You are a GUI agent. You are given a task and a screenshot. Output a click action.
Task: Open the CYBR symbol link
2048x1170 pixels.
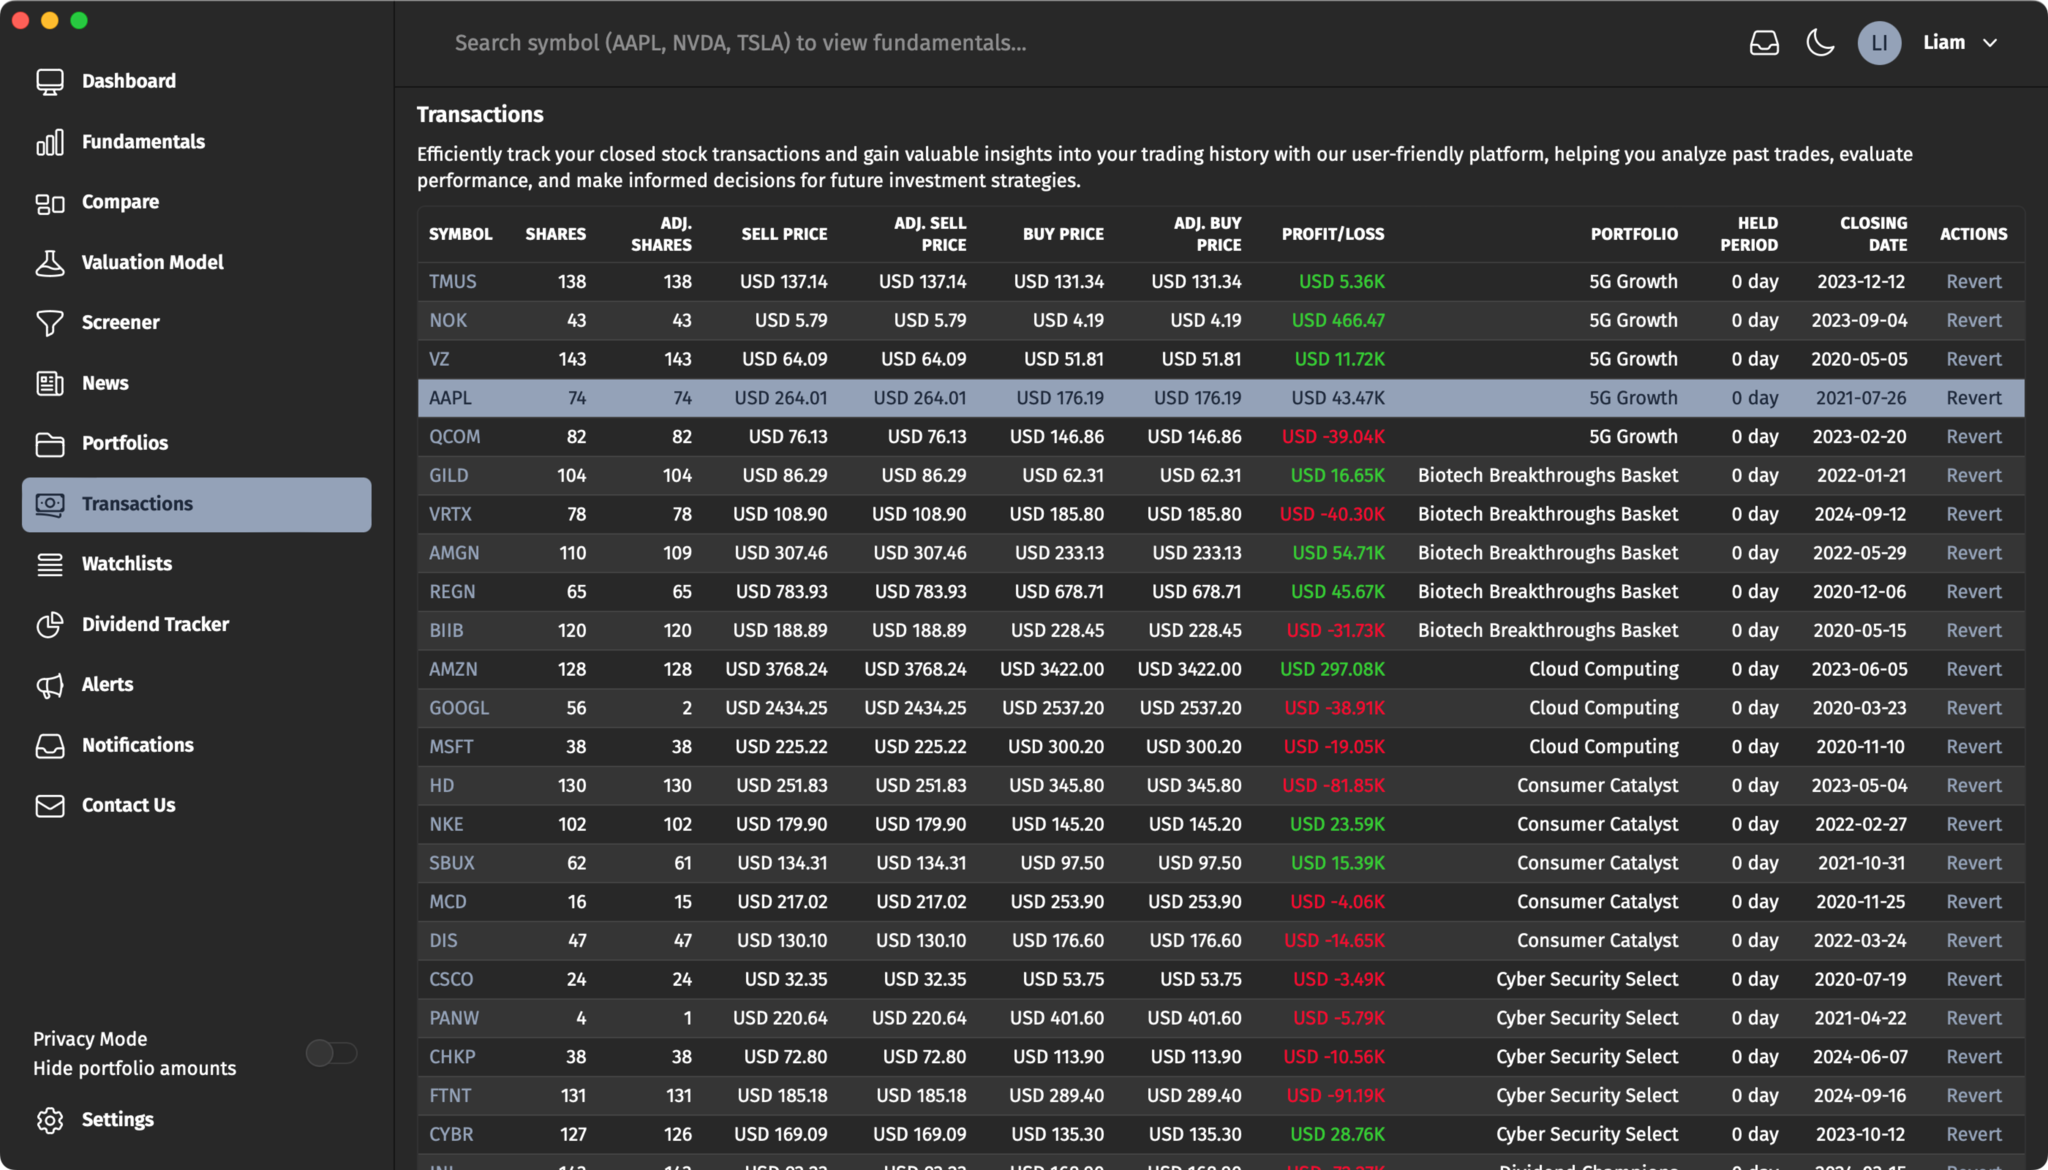[x=451, y=1135]
